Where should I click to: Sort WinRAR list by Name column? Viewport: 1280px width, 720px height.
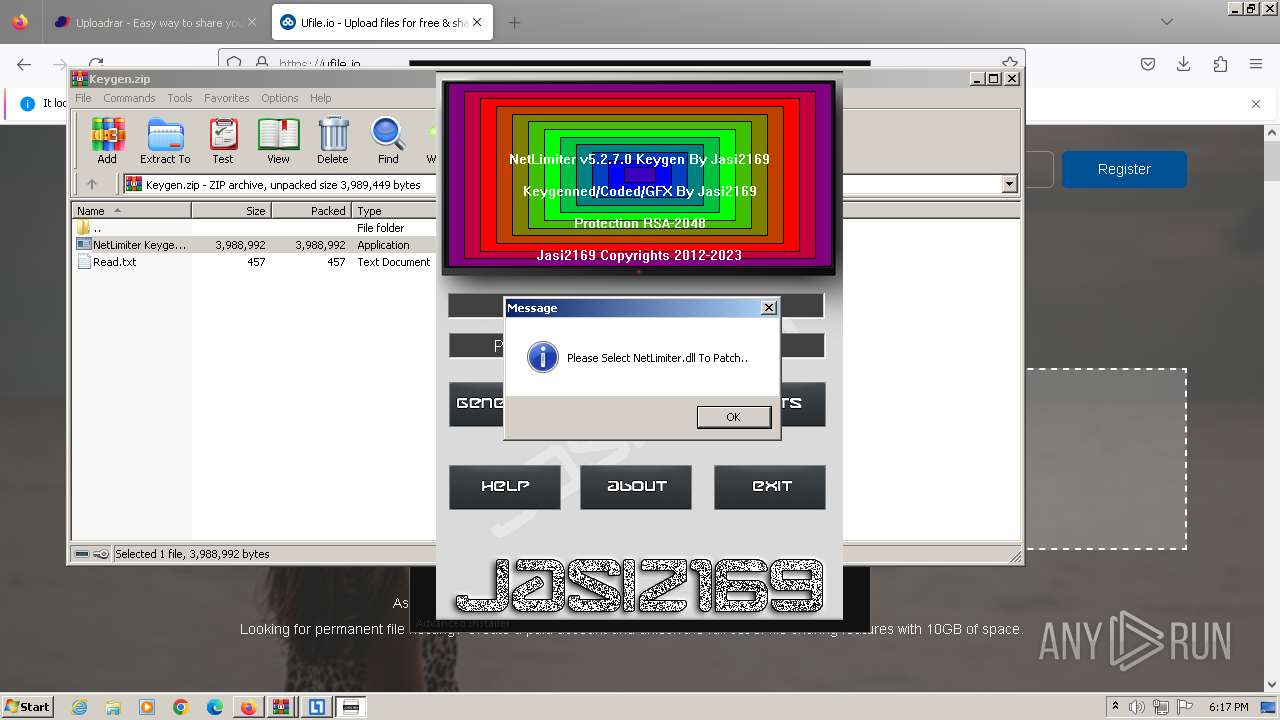(x=131, y=210)
